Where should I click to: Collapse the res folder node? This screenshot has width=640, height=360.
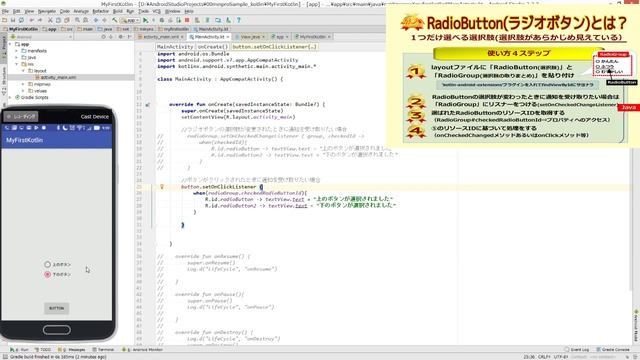(x=17, y=64)
